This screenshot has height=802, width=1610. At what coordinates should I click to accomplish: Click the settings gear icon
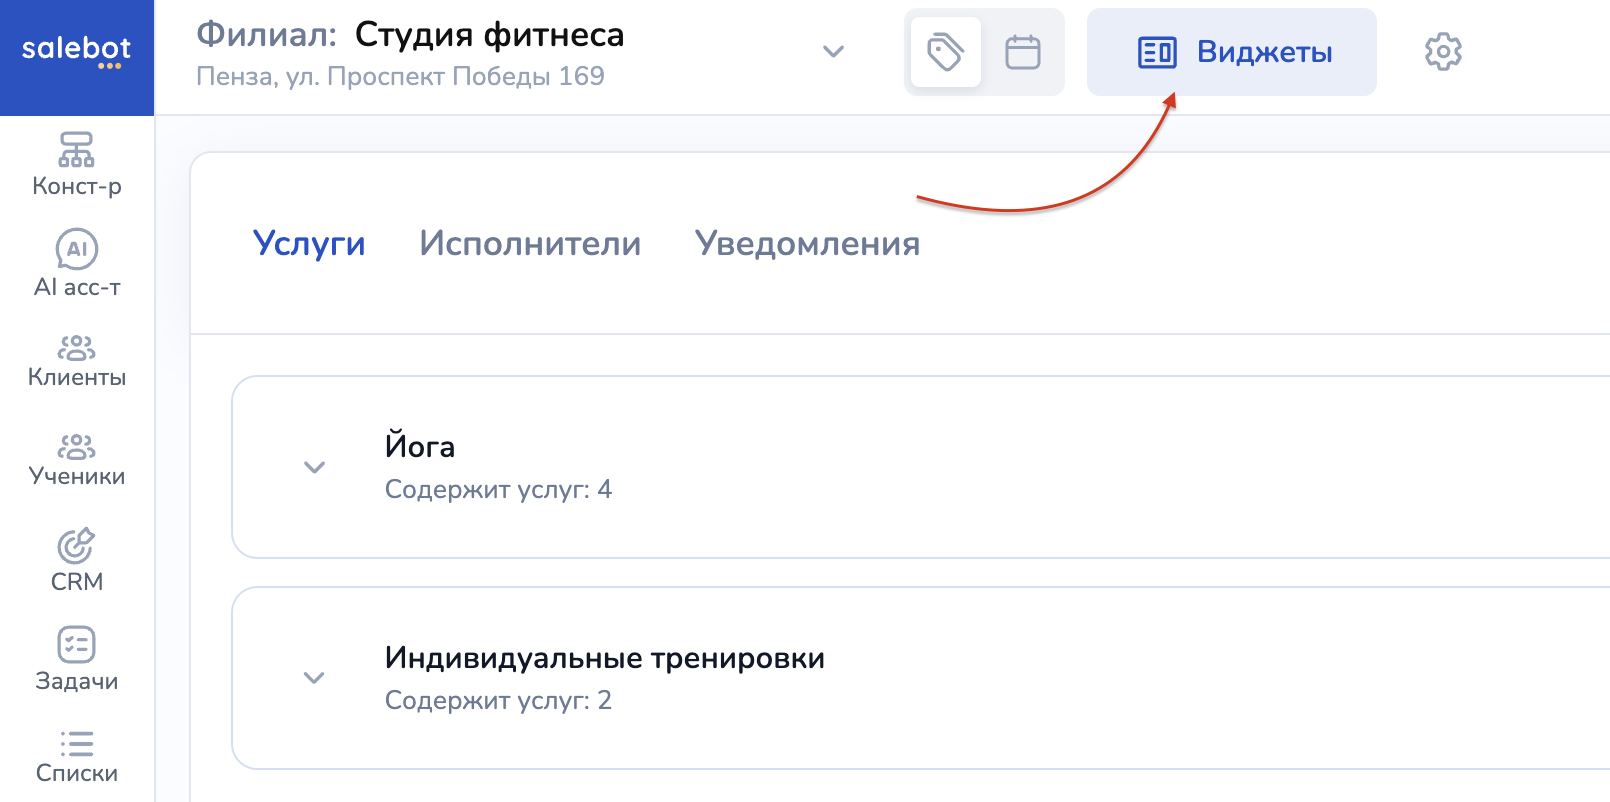point(1442,52)
